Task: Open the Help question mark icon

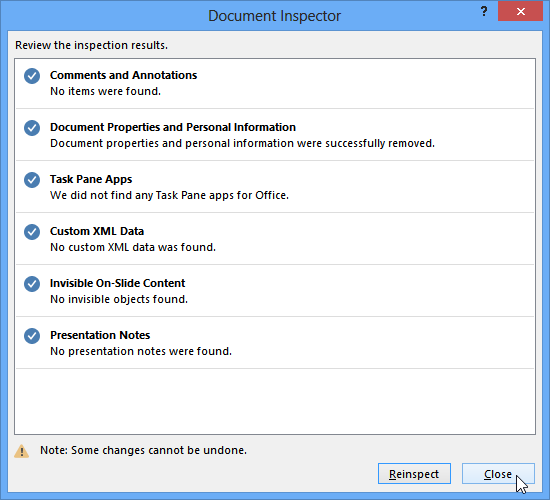Action: (484, 11)
